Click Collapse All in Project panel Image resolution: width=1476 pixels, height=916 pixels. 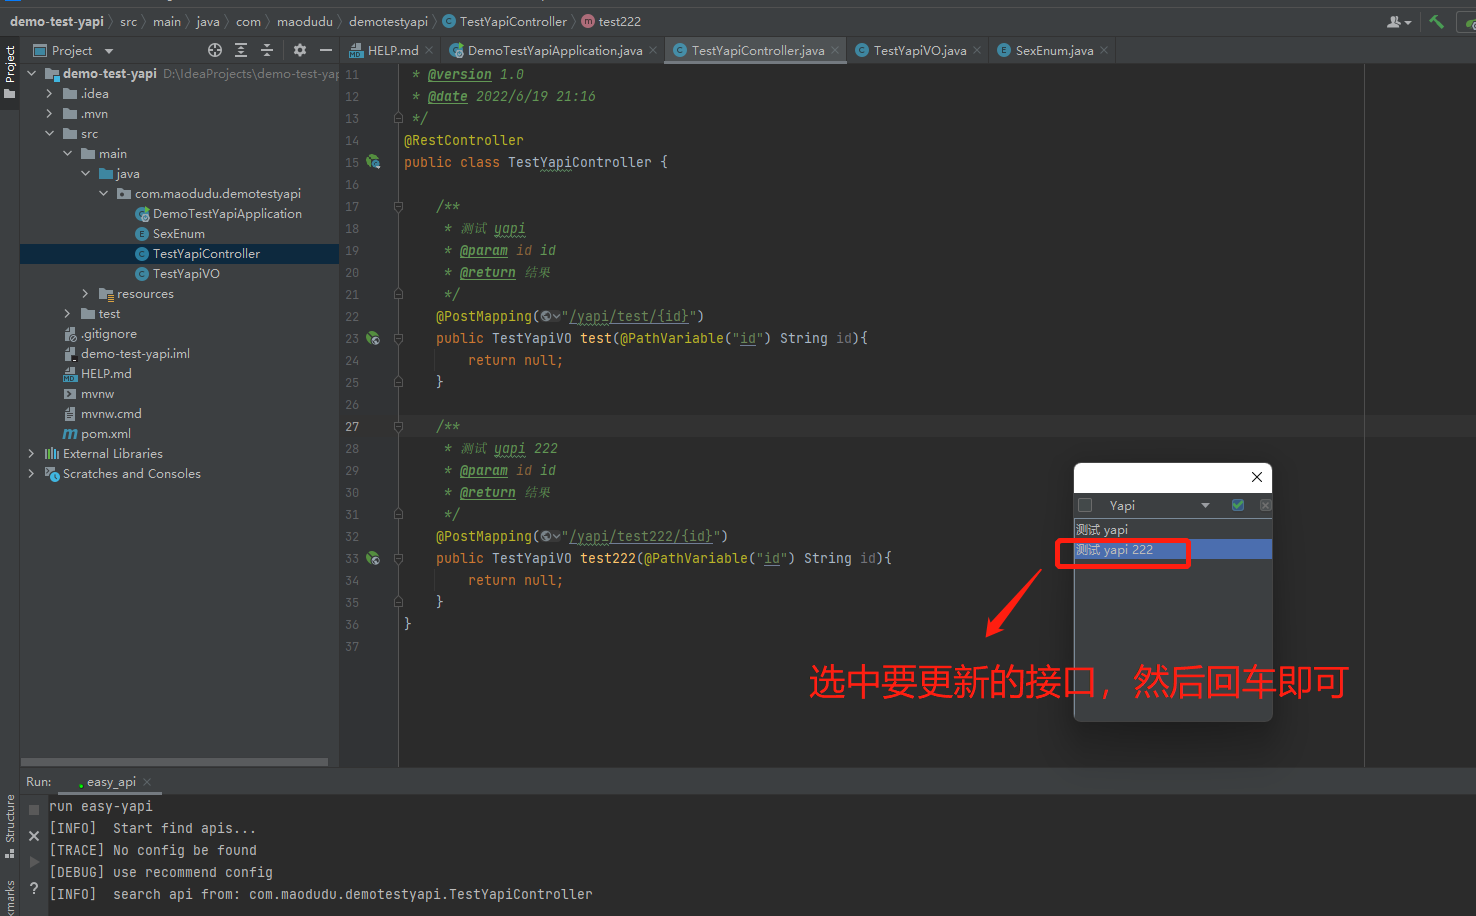267,50
